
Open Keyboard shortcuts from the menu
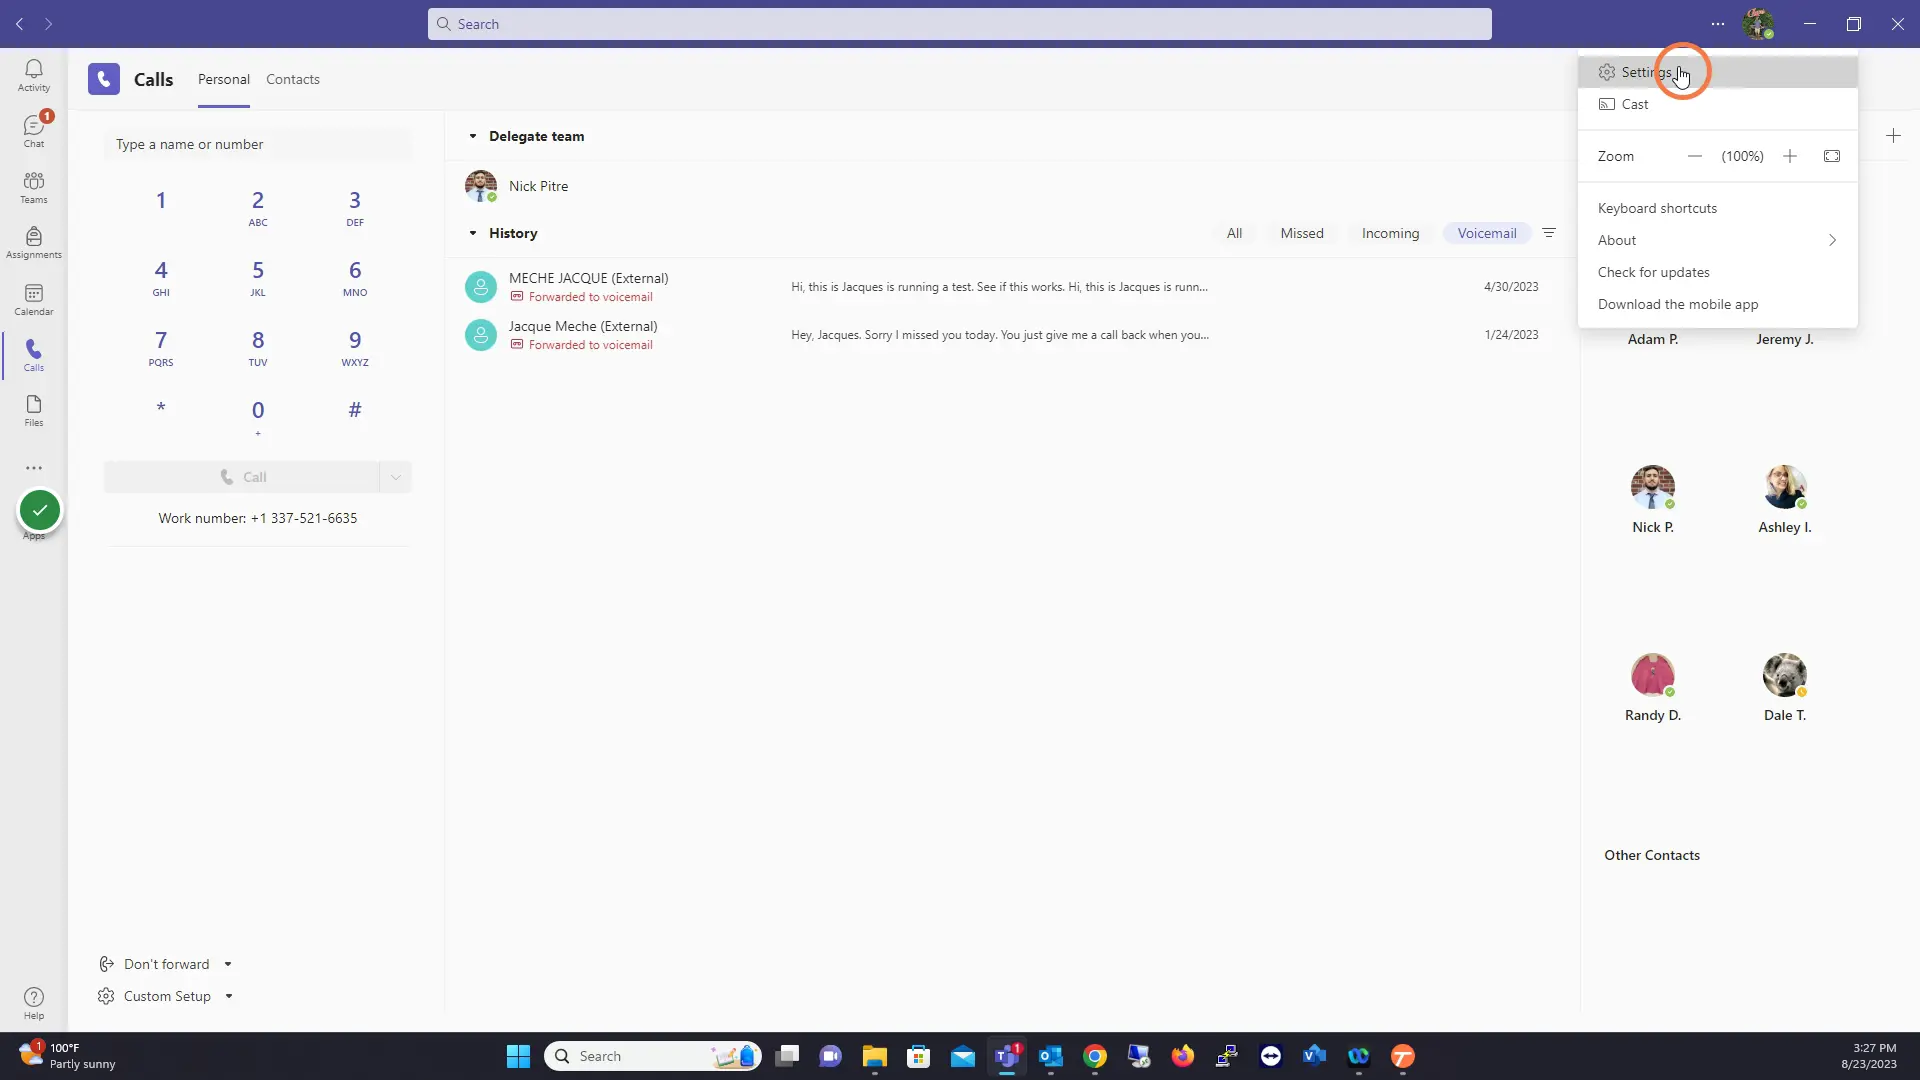click(x=1718, y=208)
